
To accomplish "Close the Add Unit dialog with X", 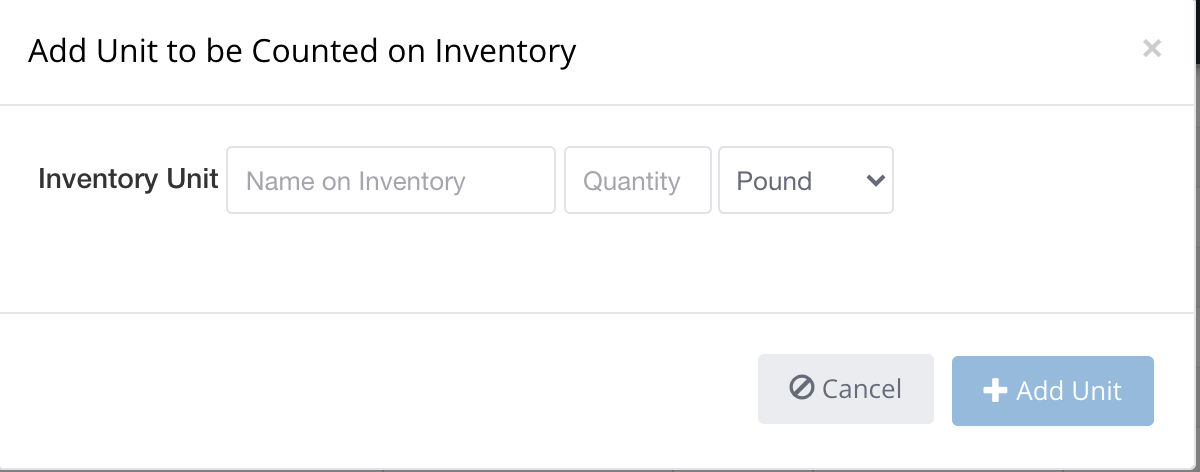I will [1152, 48].
